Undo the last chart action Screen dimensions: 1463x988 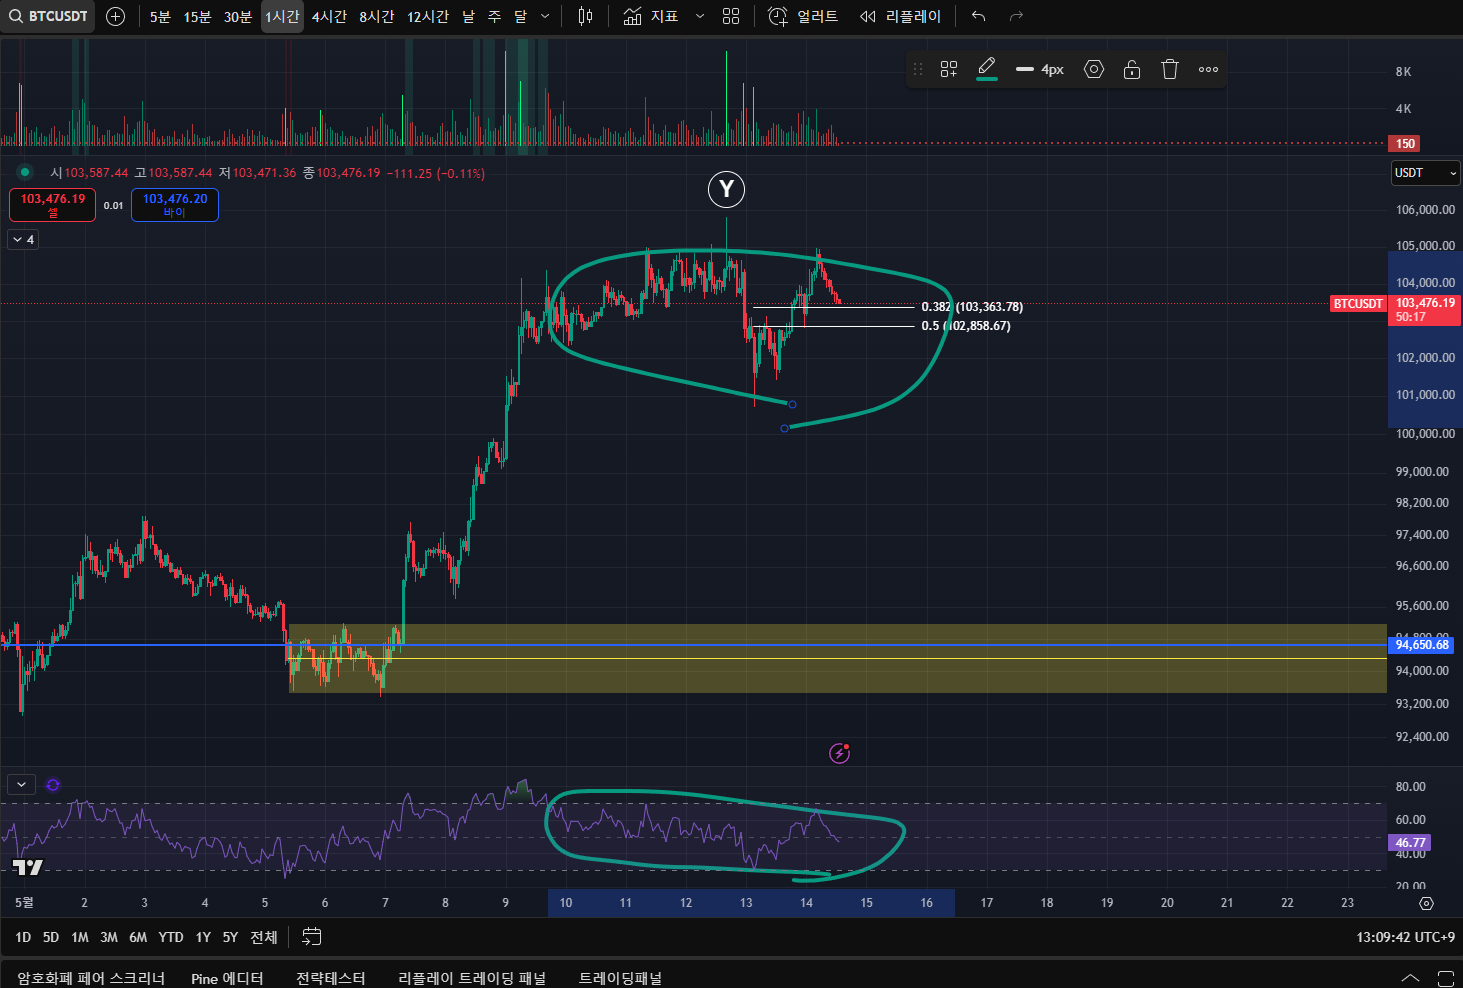tap(978, 16)
